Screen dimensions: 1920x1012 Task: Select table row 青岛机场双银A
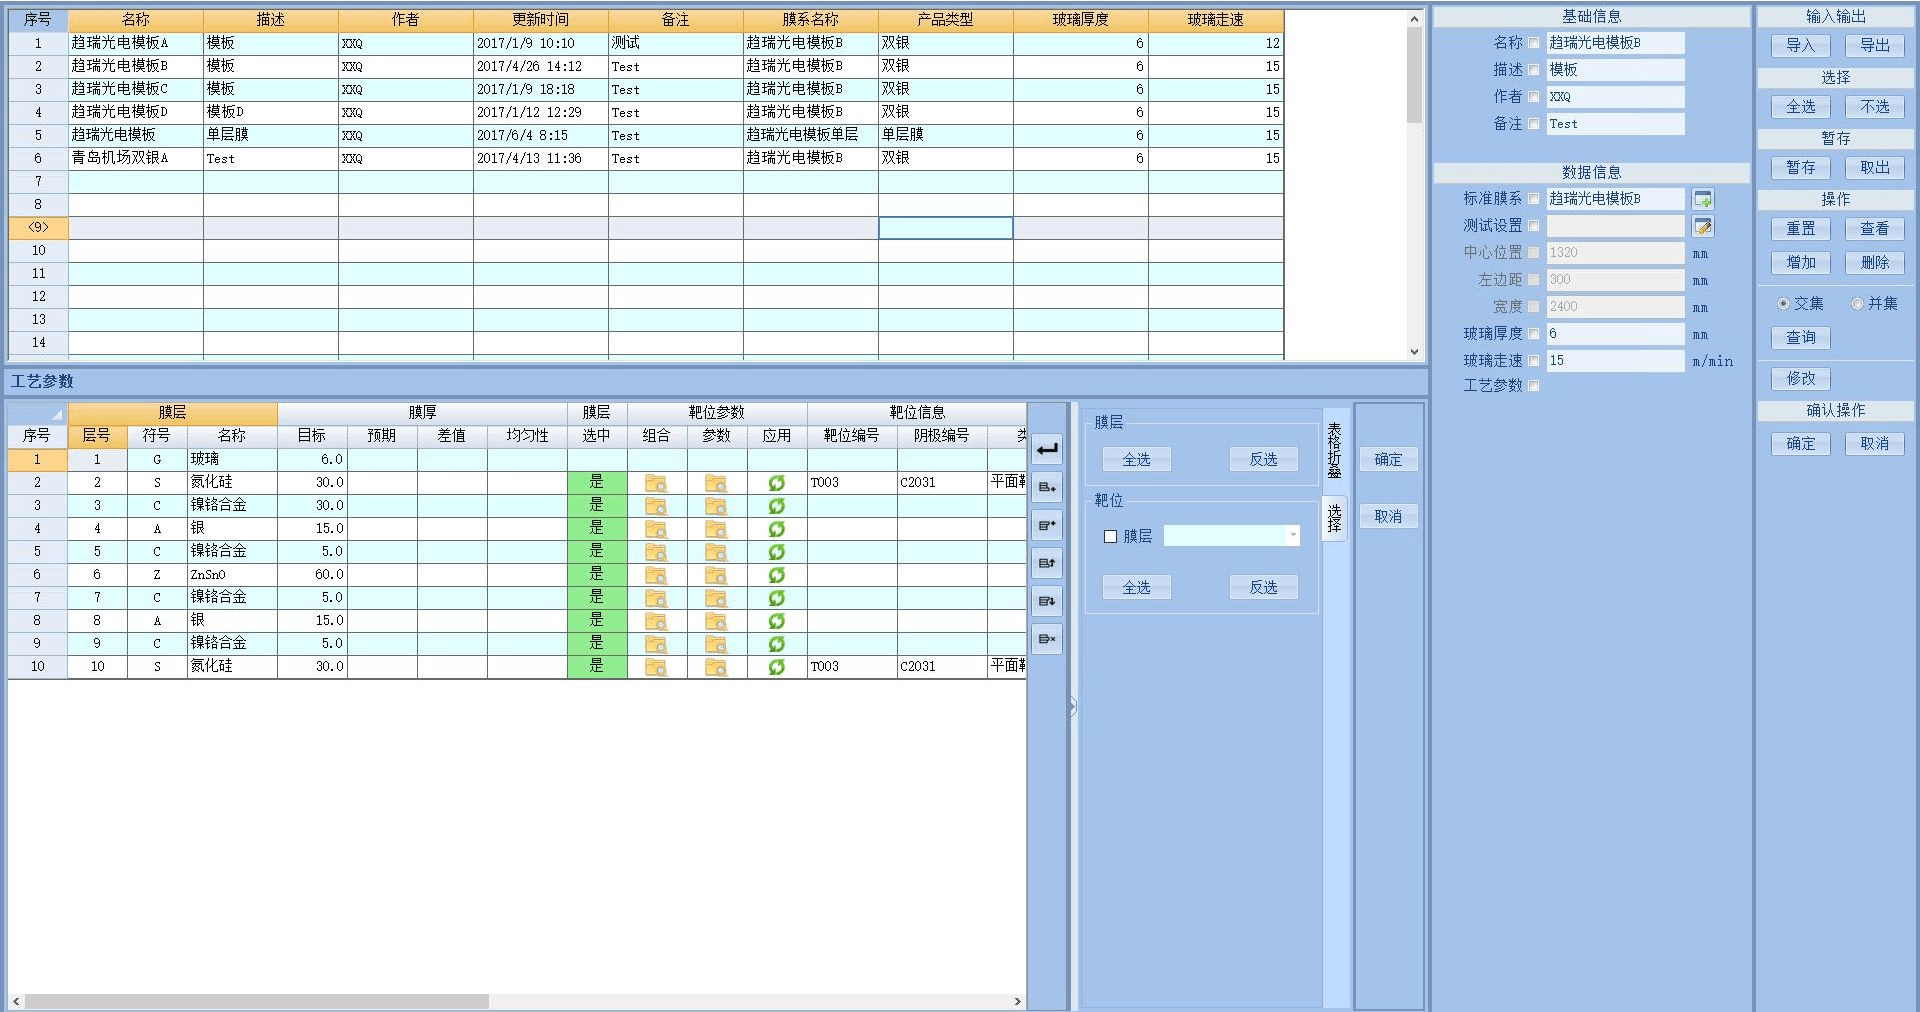point(646,158)
